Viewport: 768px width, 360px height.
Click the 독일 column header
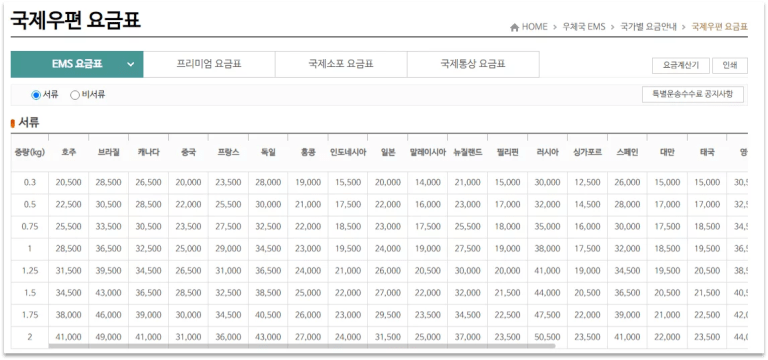point(268,152)
